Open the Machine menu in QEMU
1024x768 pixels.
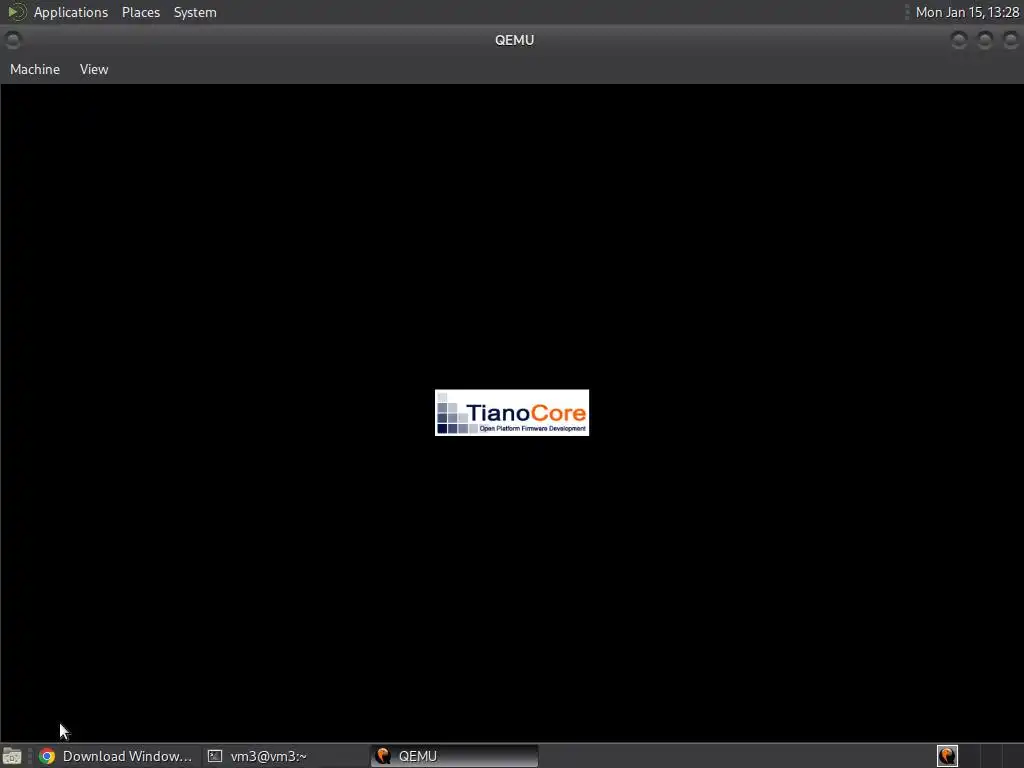[x=35, y=69]
